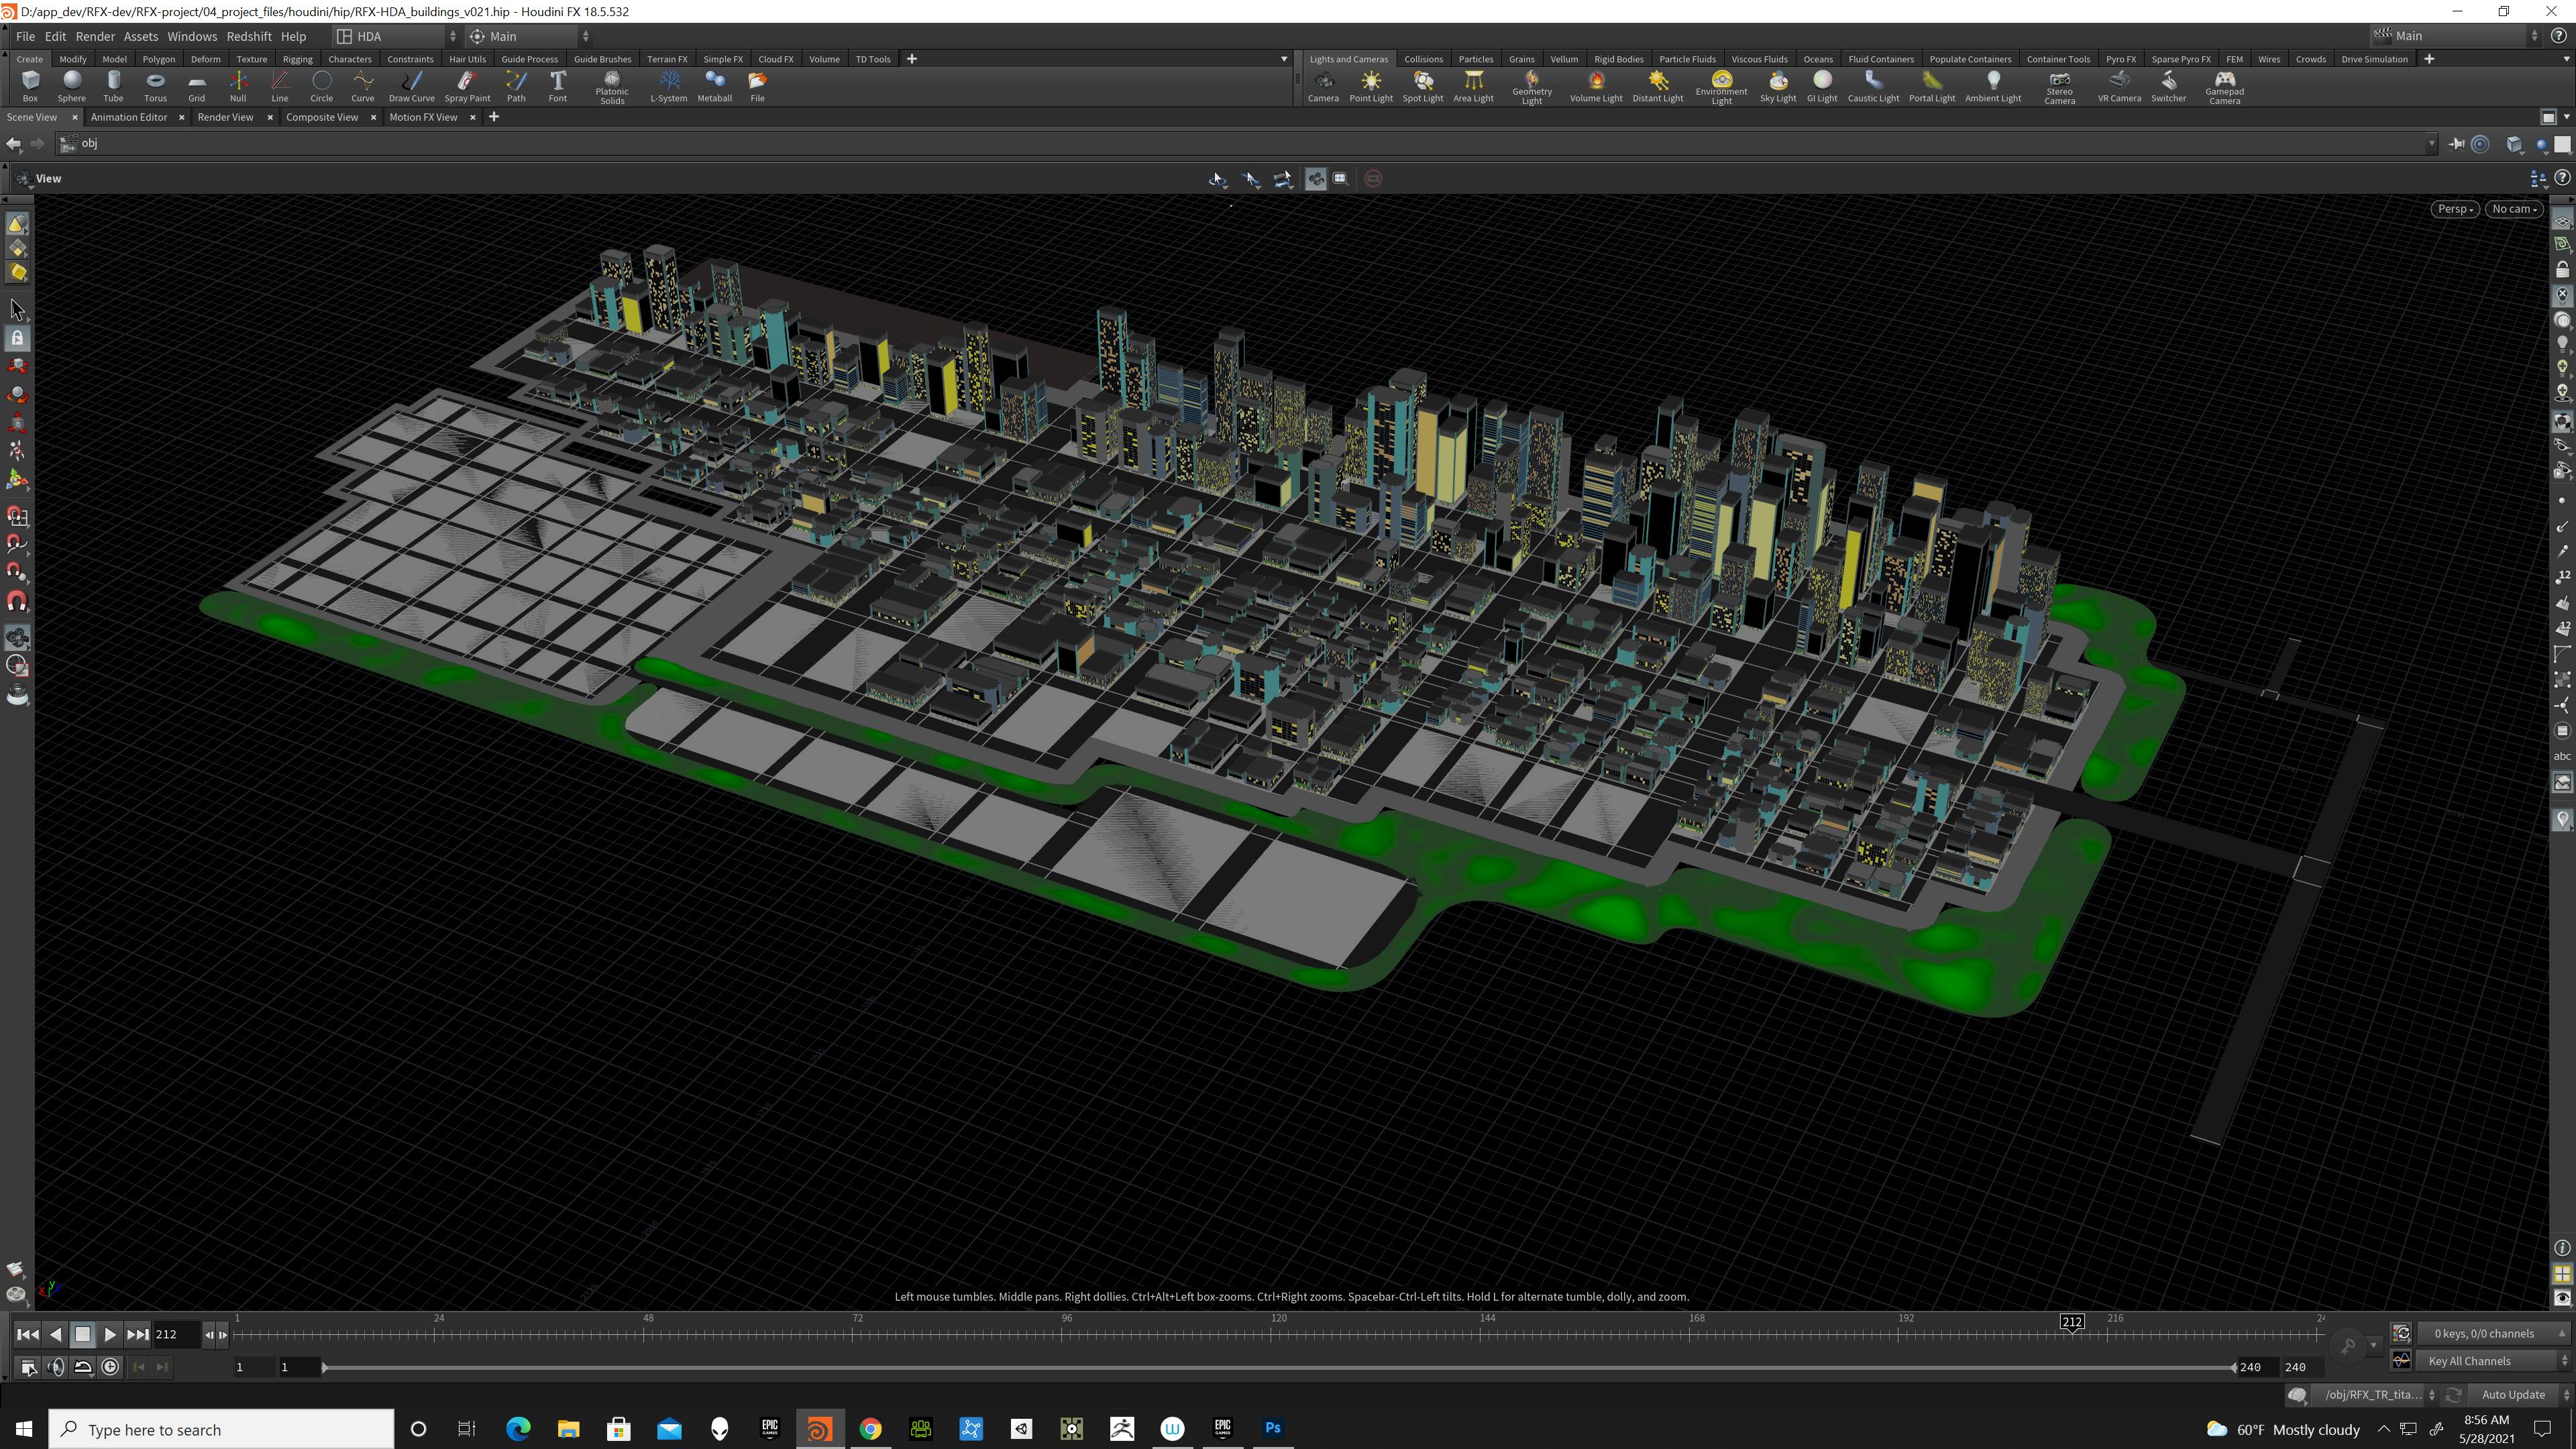Create an Area Light

click(1473, 86)
